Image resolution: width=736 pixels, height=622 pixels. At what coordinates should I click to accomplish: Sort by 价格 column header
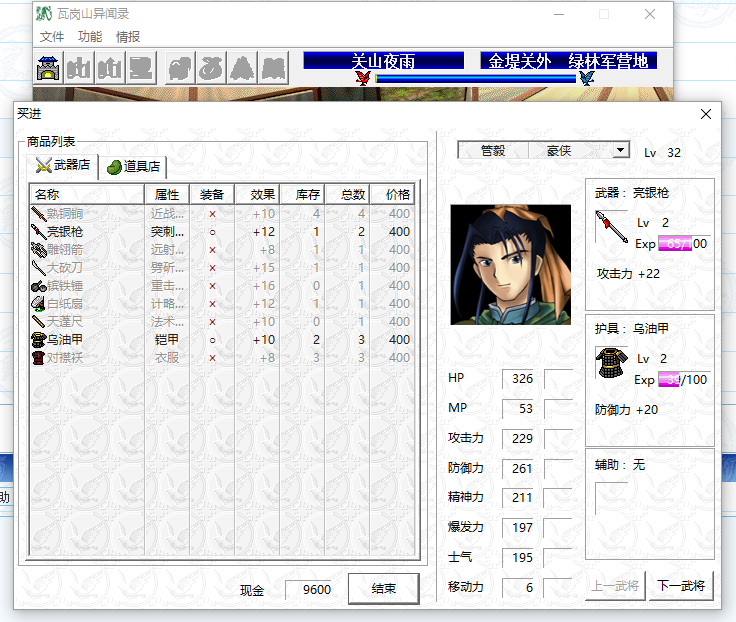[392, 194]
